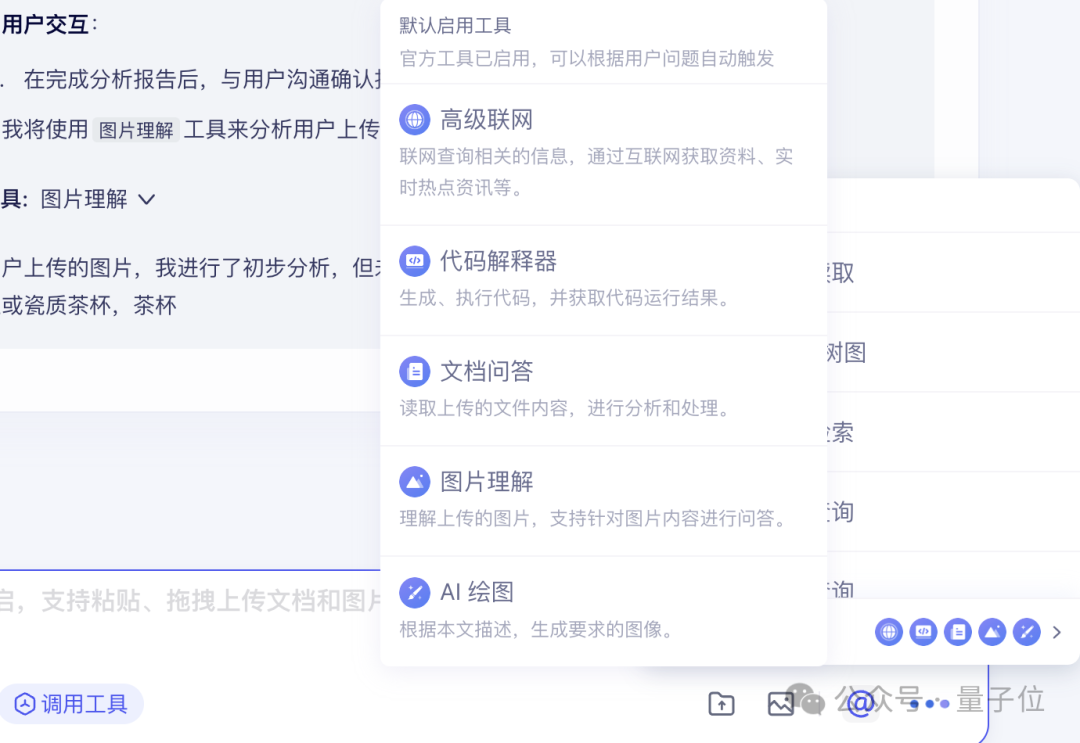Click small document icon in bottom-right row
Screen dimensions: 1080x743
click(957, 631)
